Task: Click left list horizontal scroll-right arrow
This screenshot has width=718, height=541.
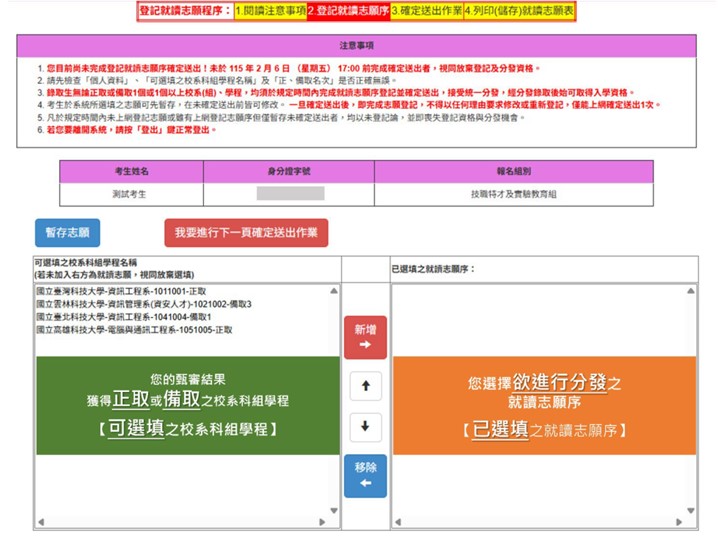Action: [324, 522]
